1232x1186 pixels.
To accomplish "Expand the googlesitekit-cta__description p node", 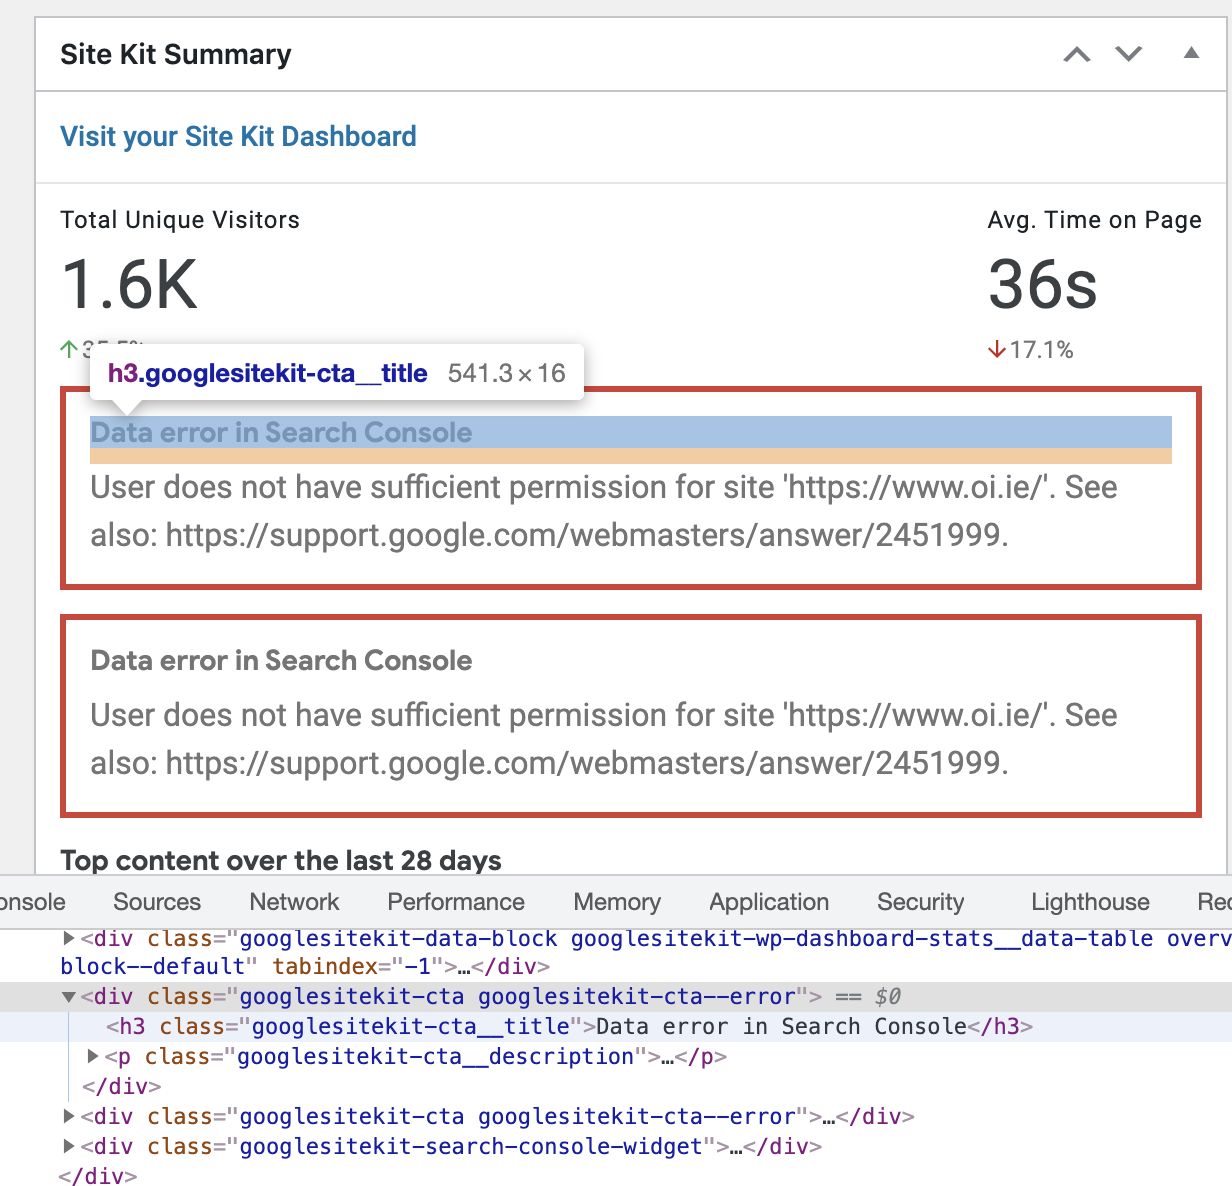I will (93, 1056).
